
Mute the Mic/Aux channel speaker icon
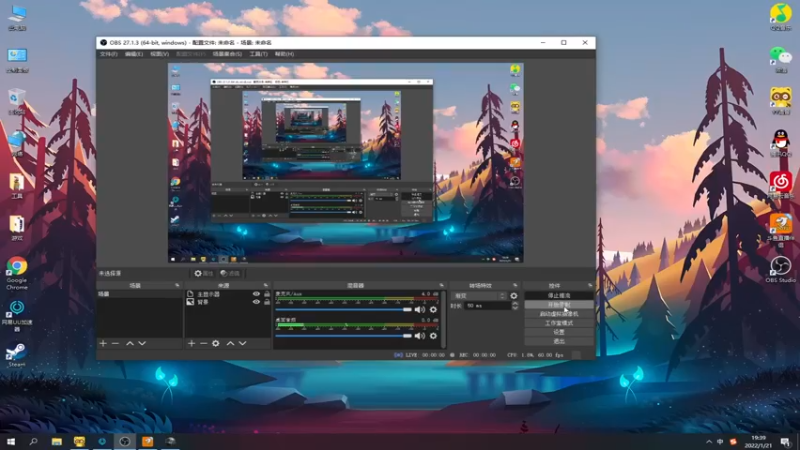pyautogui.click(x=419, y=309)
